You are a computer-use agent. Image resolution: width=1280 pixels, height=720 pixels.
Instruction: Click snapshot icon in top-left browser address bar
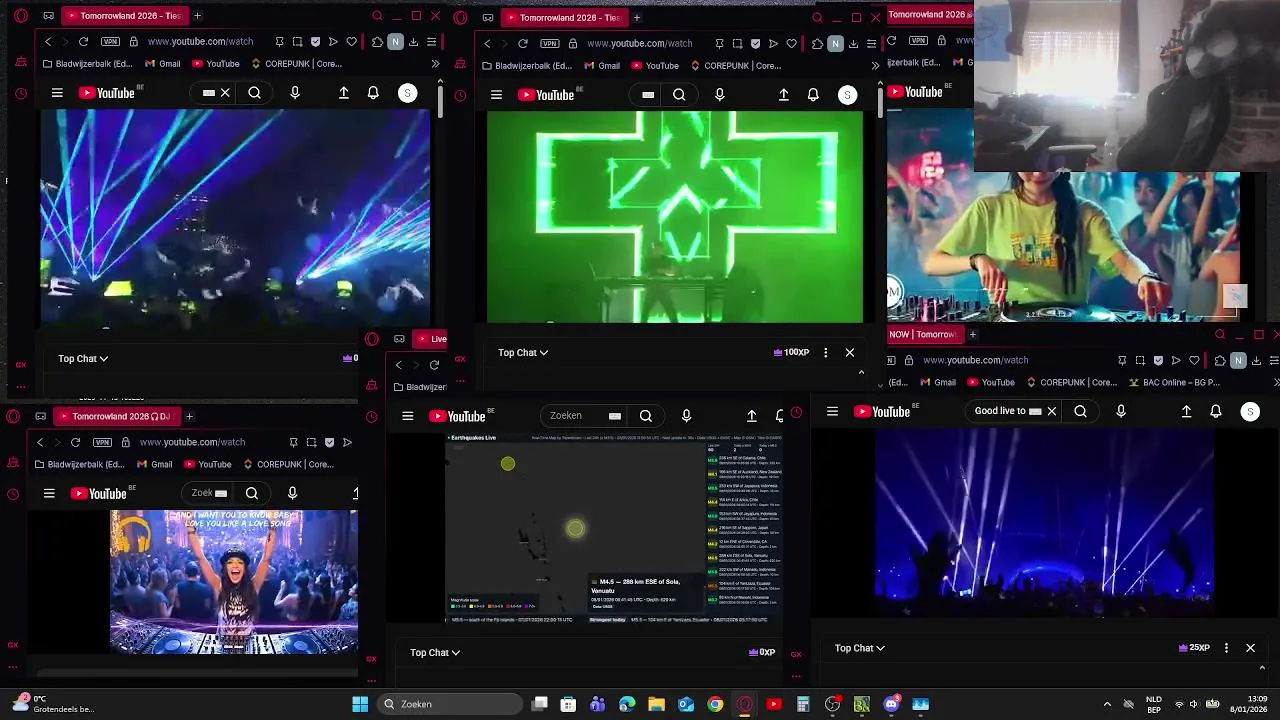point(297,42)
